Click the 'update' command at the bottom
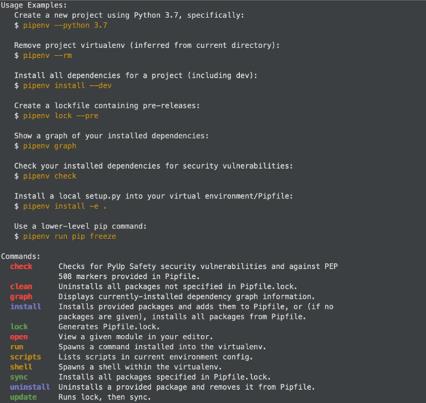Viewport: 426px width, 403px height. point(23,397)
